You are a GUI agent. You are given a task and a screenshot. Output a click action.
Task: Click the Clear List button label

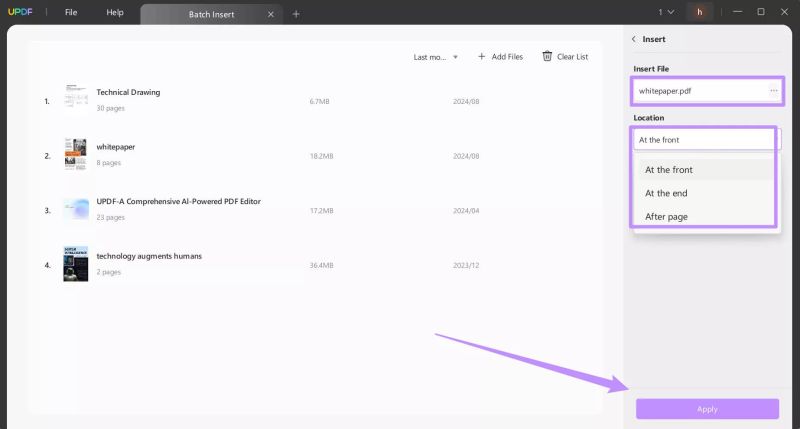point(572,57)
